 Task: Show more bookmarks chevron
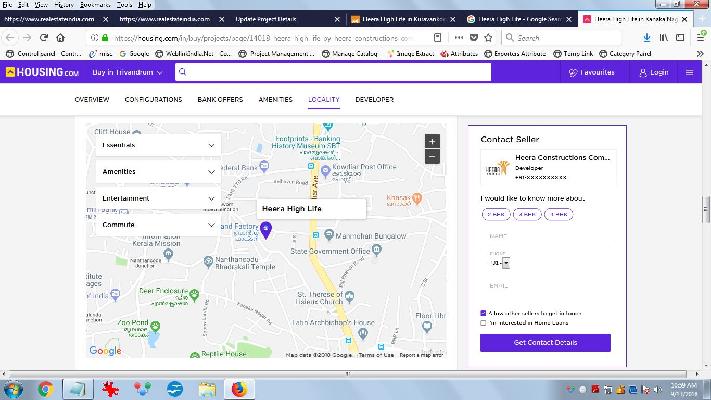click(x=700, y=54)
